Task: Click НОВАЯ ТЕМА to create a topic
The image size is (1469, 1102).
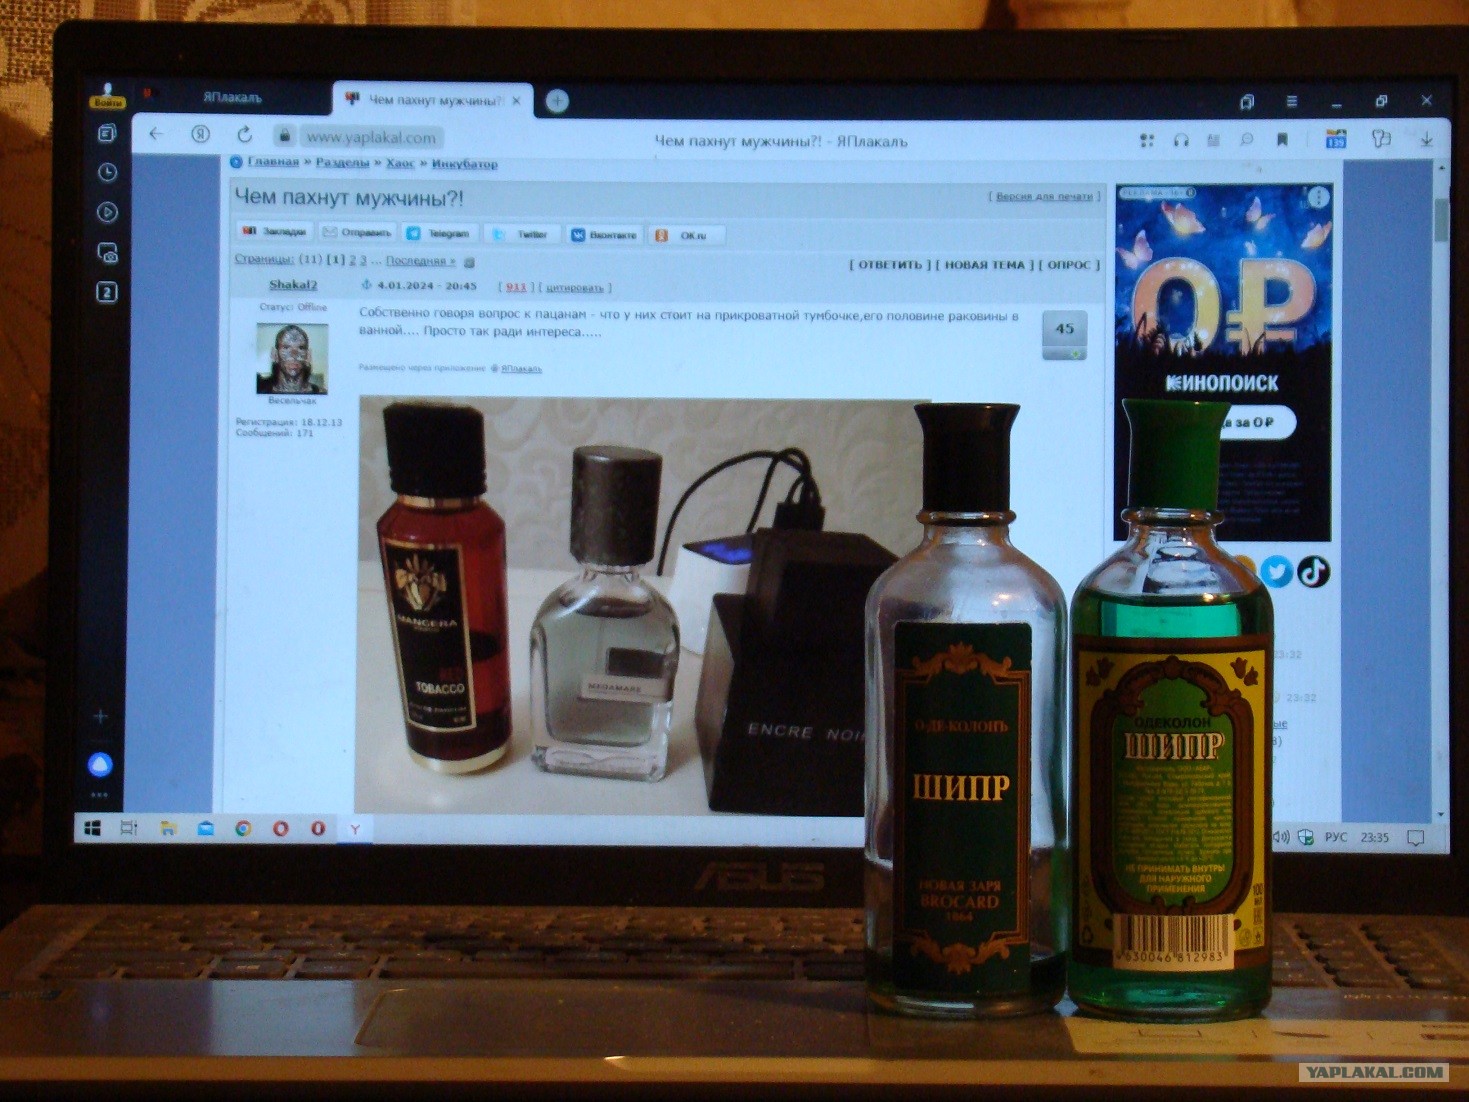Action: click(x=985, y=265)
